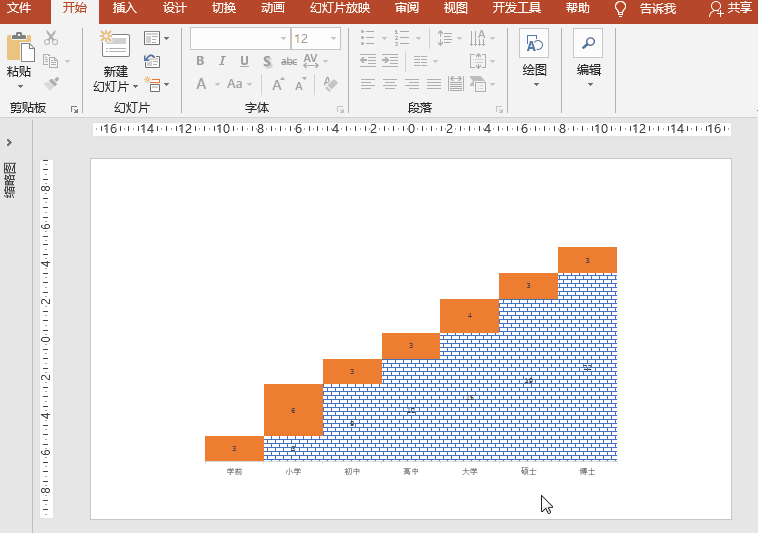Switch to the Review (审阅) tab

[407, 8]
